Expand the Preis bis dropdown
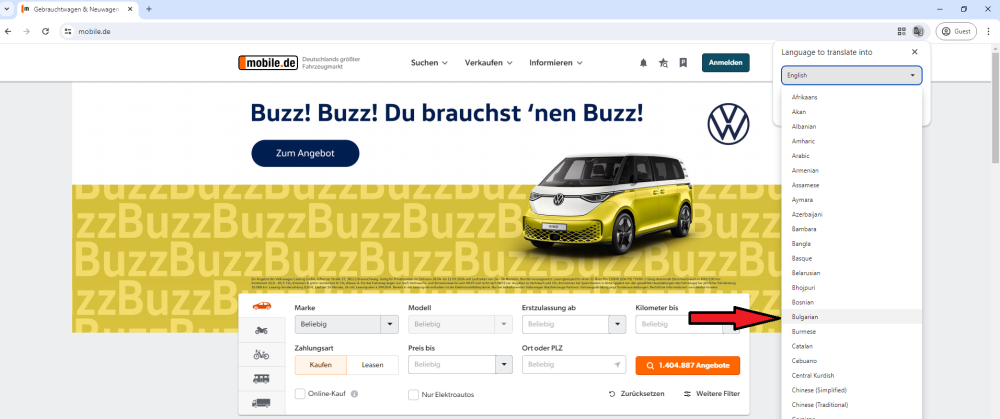Viewport: 1000px width, 419px height. click(460, 365)
